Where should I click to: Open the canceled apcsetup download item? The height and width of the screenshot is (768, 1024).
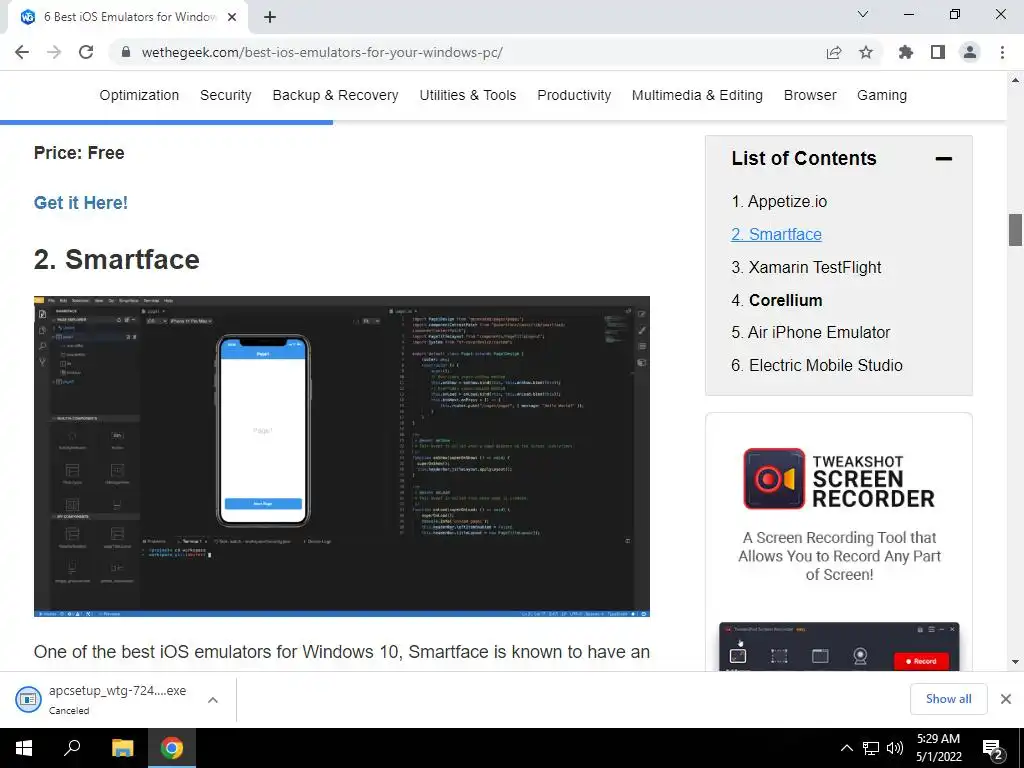pos(101,699)
